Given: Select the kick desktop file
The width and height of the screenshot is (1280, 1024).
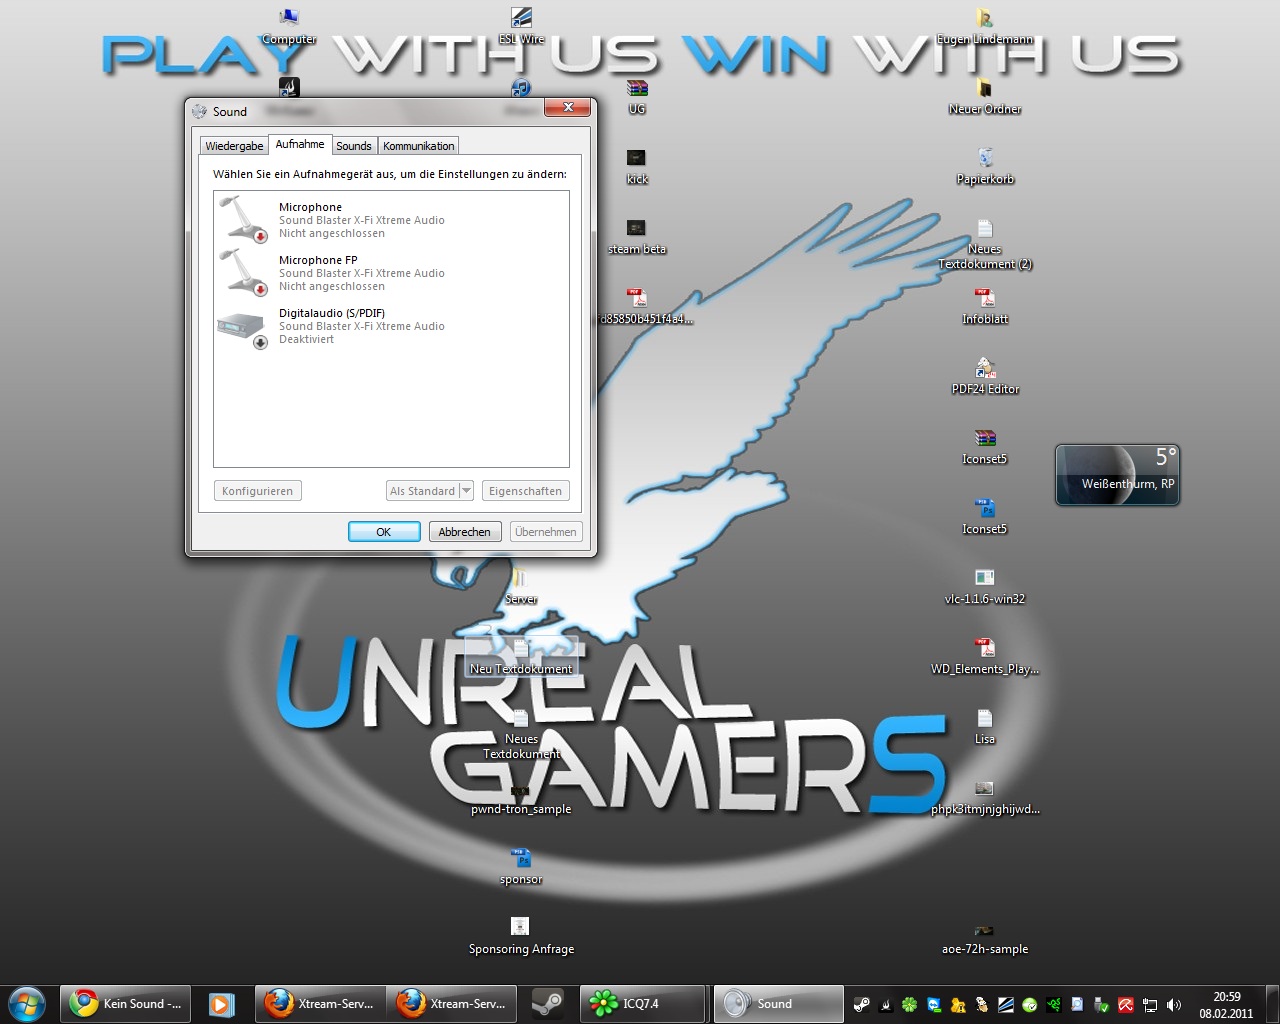Looking at the screenshot, I should point(637,167).
